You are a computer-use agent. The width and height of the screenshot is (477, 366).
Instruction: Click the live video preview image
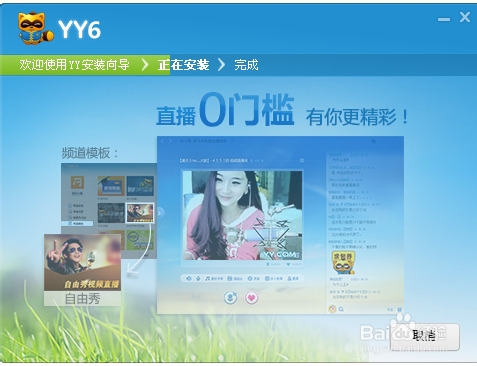pyautogui.click(x=242, y=215)
